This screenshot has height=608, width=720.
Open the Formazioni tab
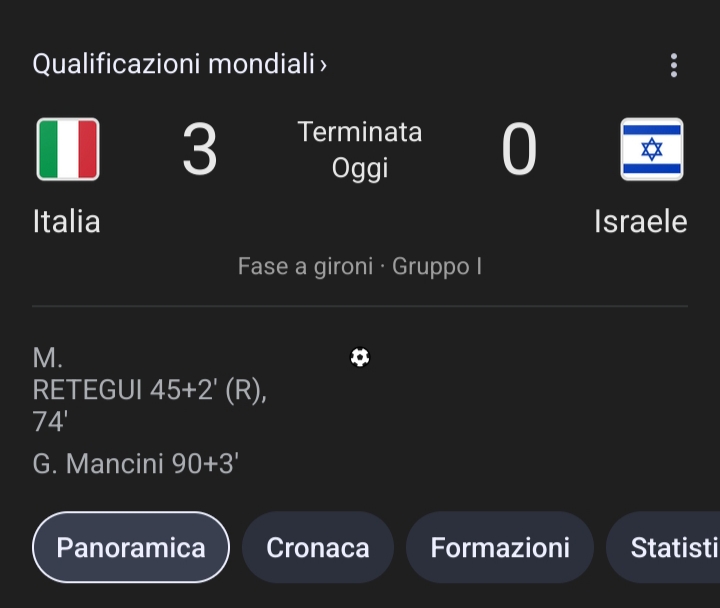click(500, 547)
